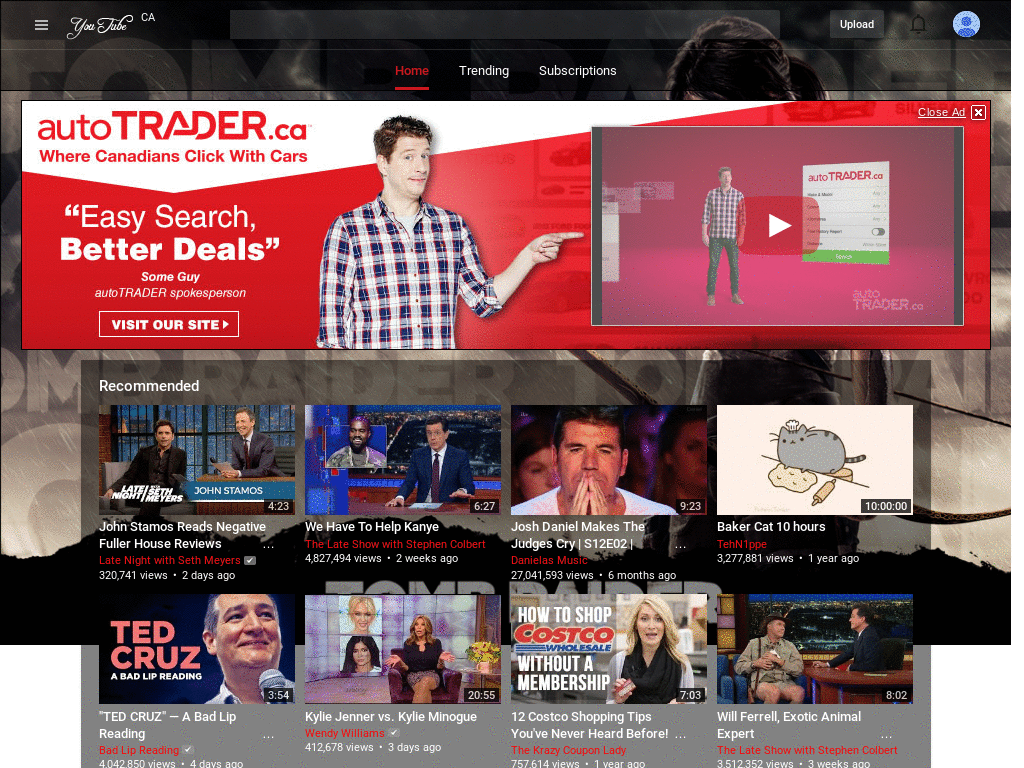Click verified badge next to Wendy Williams
Image resolution: width=1024 pixels, height=768 pixels.
click(394, 733)
